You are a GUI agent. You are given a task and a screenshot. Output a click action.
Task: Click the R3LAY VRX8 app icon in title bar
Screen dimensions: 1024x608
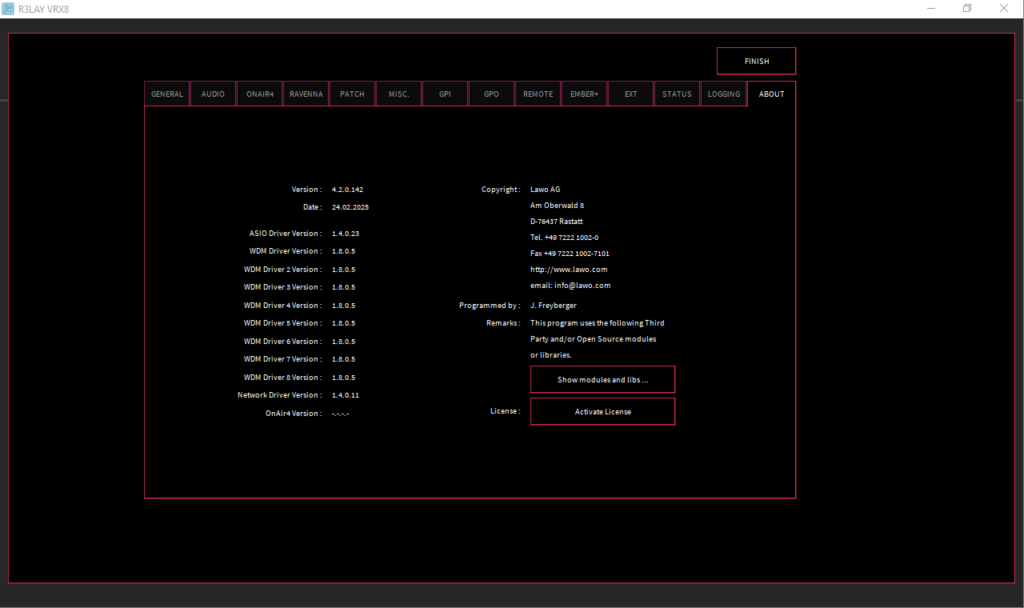tap(8, 9)
